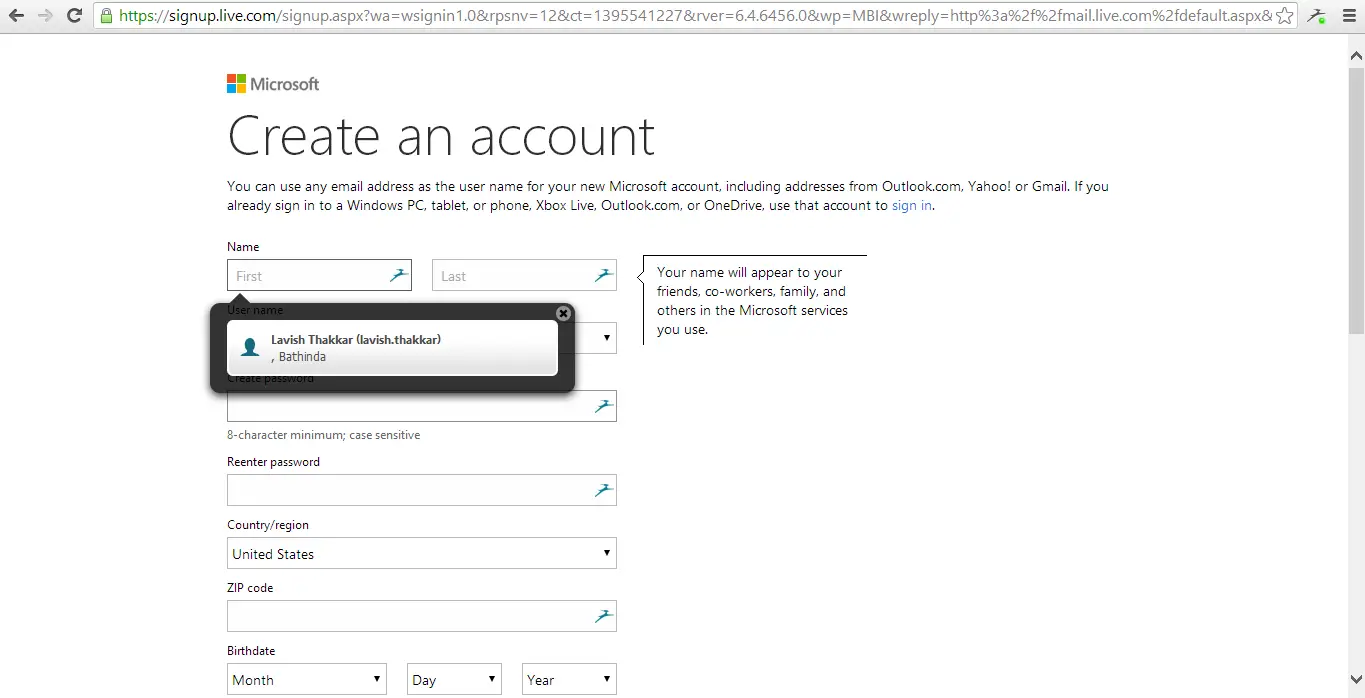Click autofill icon in Last name field
The image size is (1365, 698).
coord(604,275)
